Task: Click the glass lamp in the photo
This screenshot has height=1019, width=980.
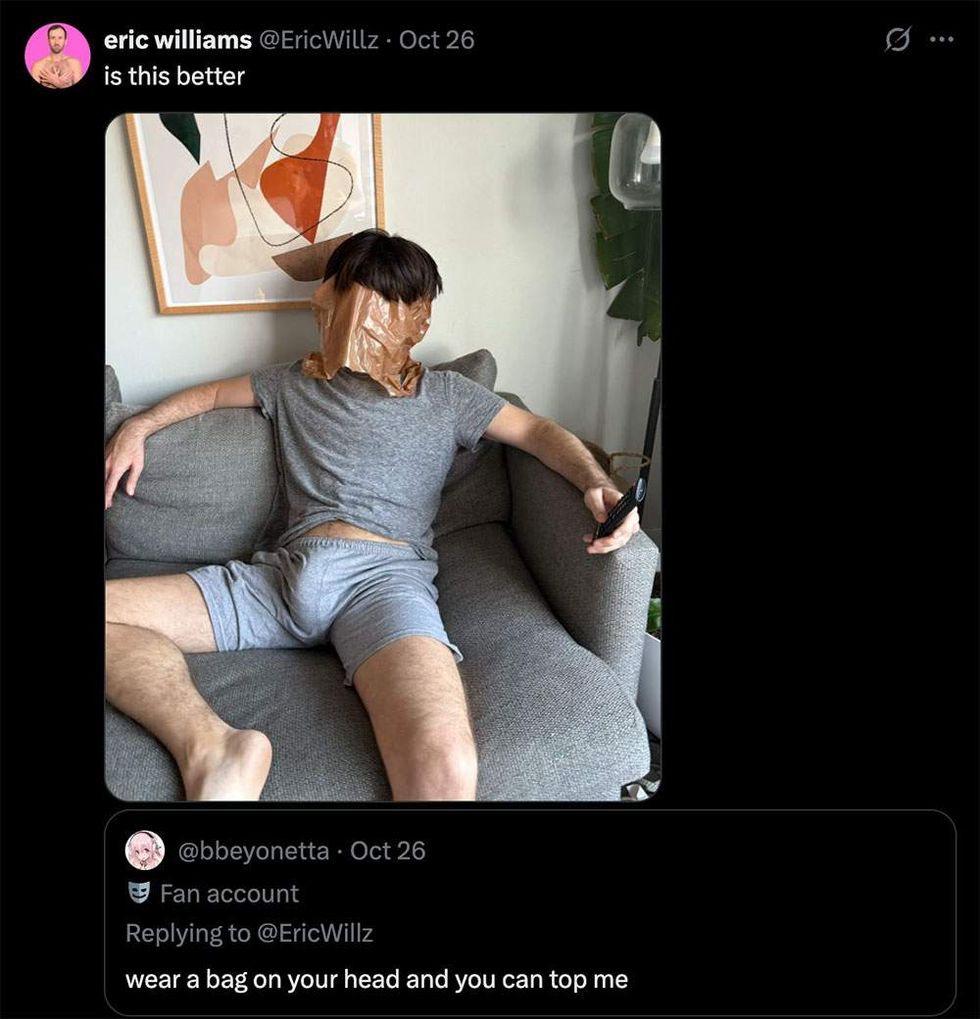Action: click(636, 160)
